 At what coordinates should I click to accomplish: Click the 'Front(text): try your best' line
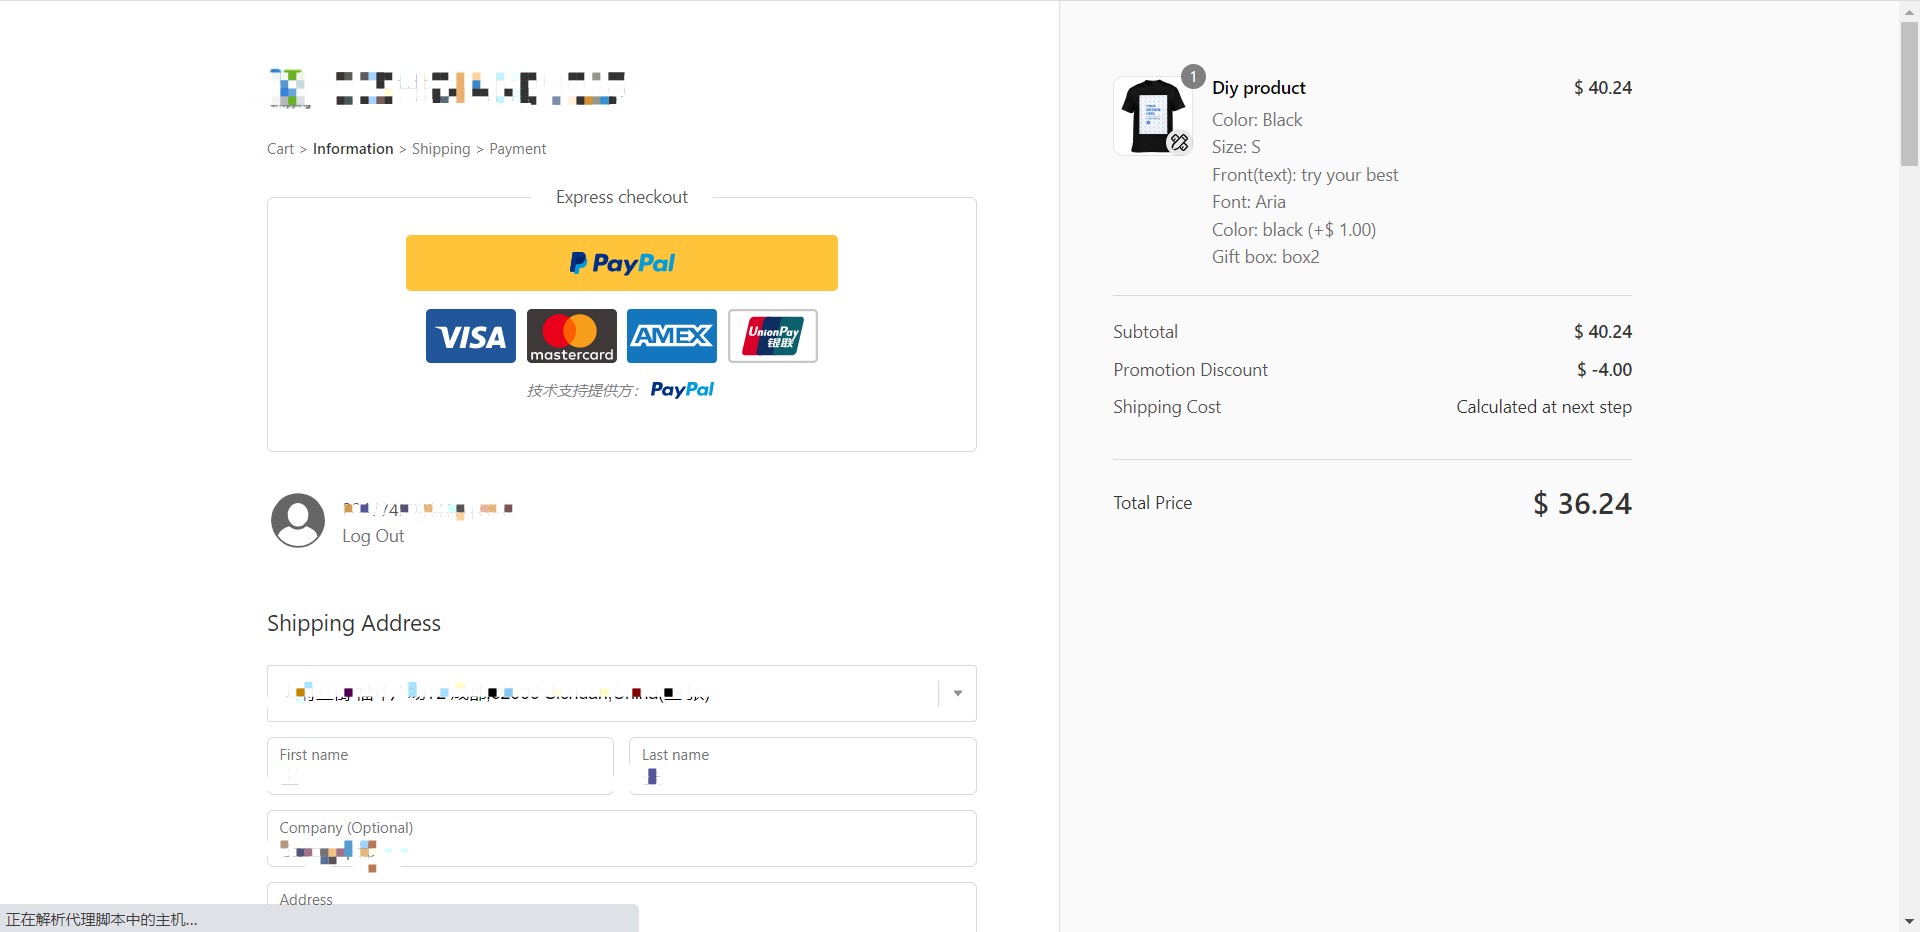pyautogui.click(x=1305, y=175)
